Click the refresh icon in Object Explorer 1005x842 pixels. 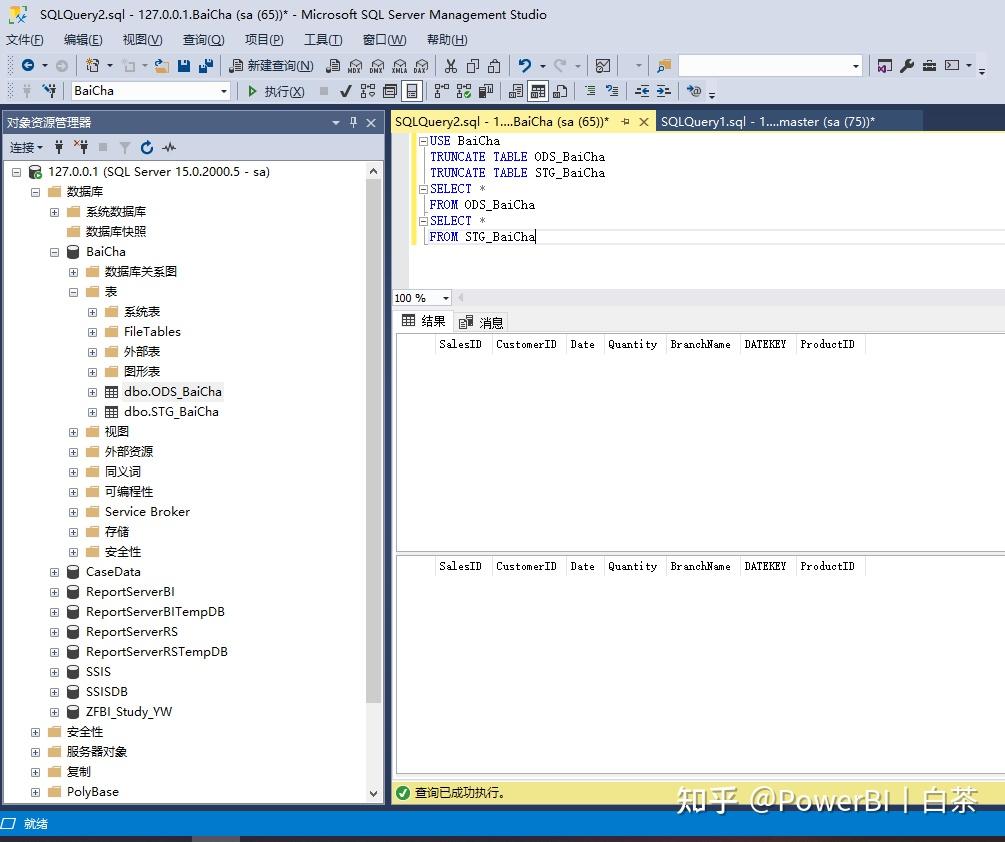[147, 147]
